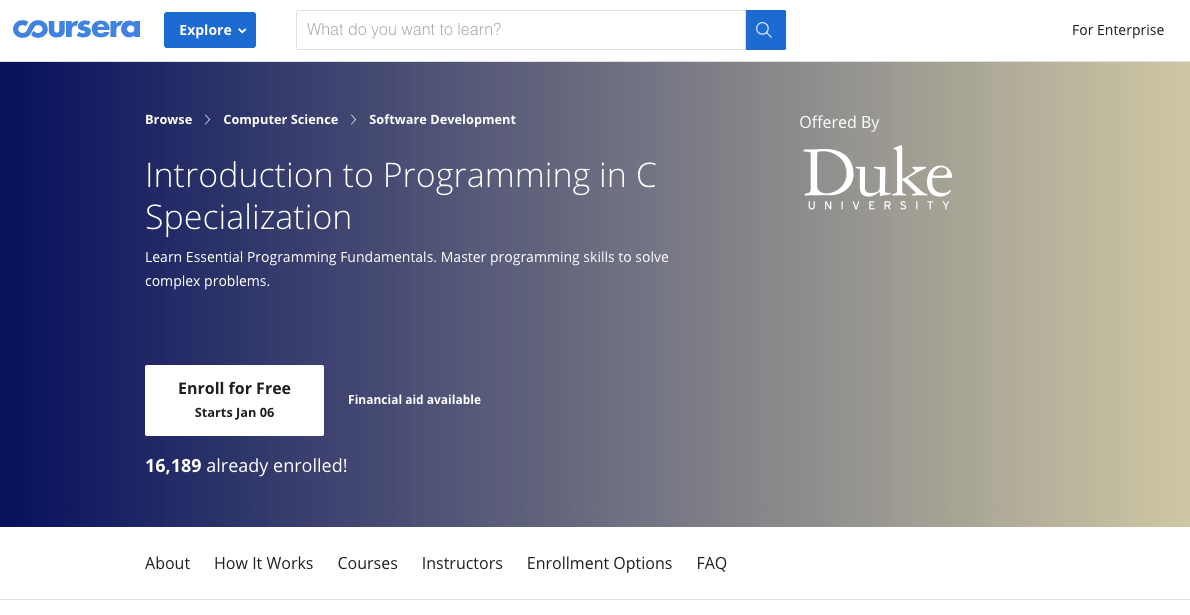1190x615 pixels.
Task: Open the Financial aid available link
Action: 414,400
